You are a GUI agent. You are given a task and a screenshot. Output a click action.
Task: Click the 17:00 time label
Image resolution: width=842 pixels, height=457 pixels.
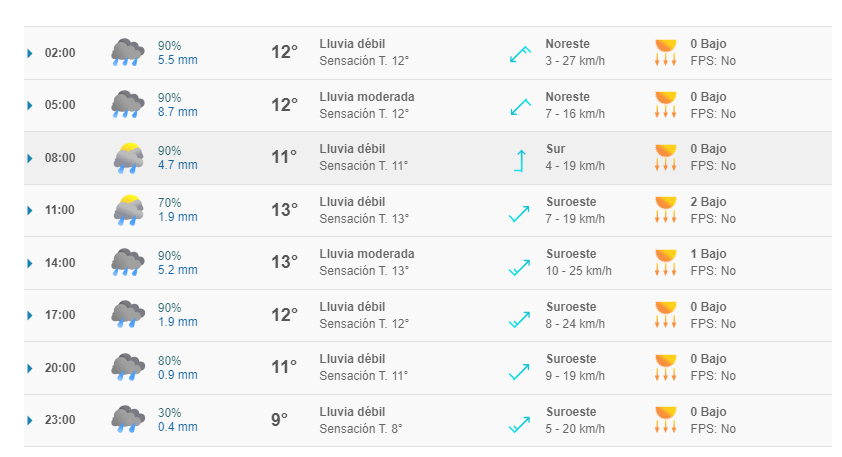60,315
